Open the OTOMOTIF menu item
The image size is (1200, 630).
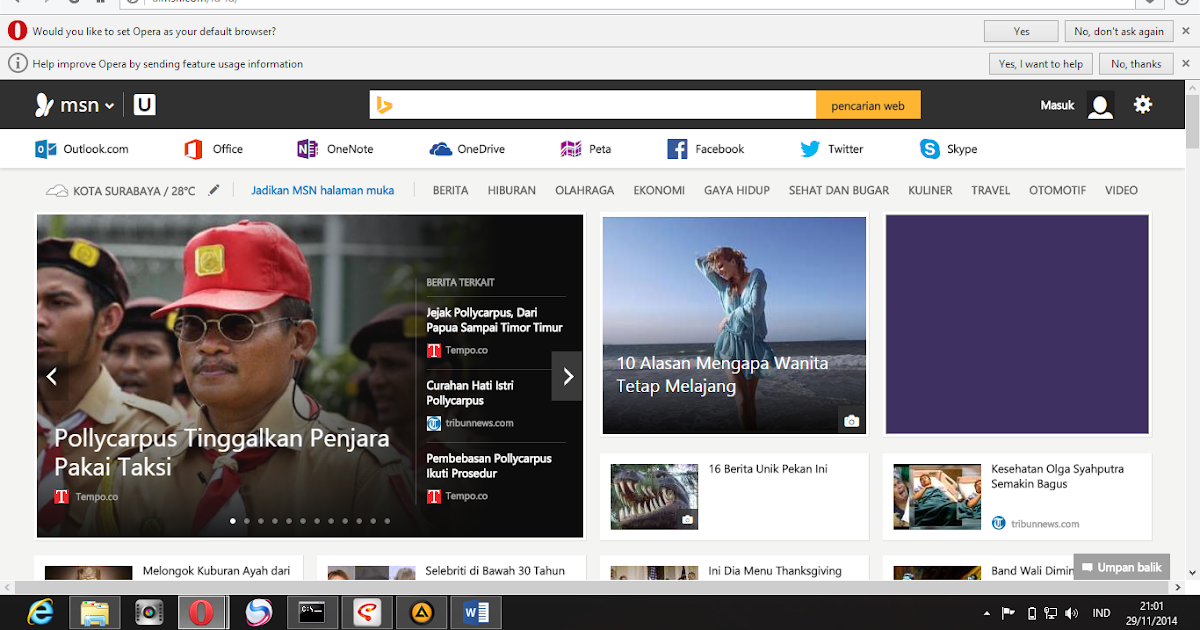(1057, 190)
